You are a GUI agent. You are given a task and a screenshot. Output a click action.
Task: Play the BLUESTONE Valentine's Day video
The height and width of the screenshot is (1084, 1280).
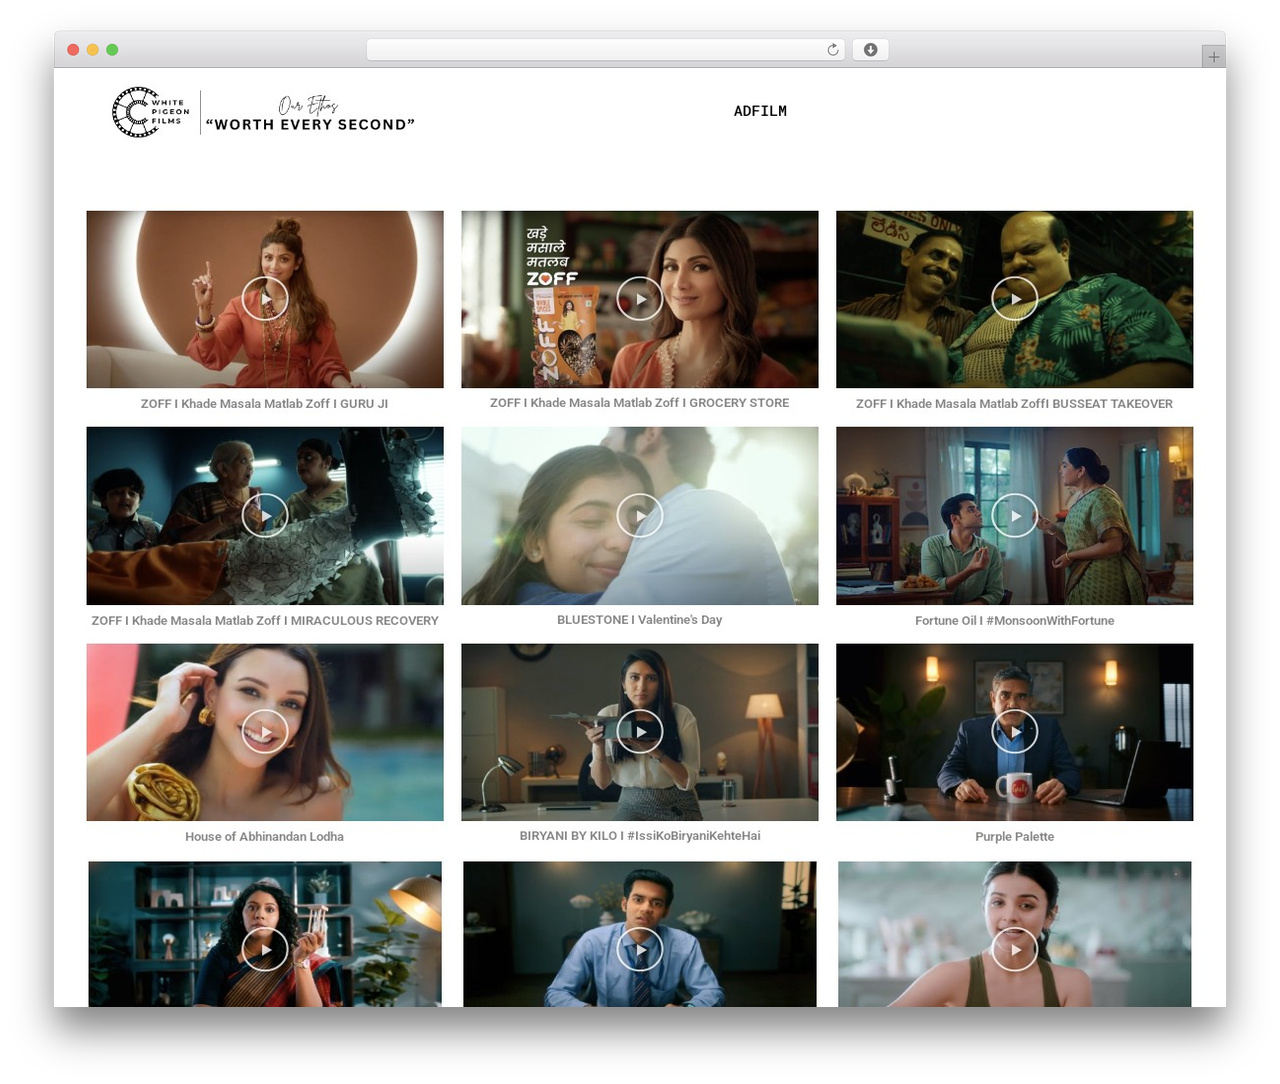click(640, 515)
